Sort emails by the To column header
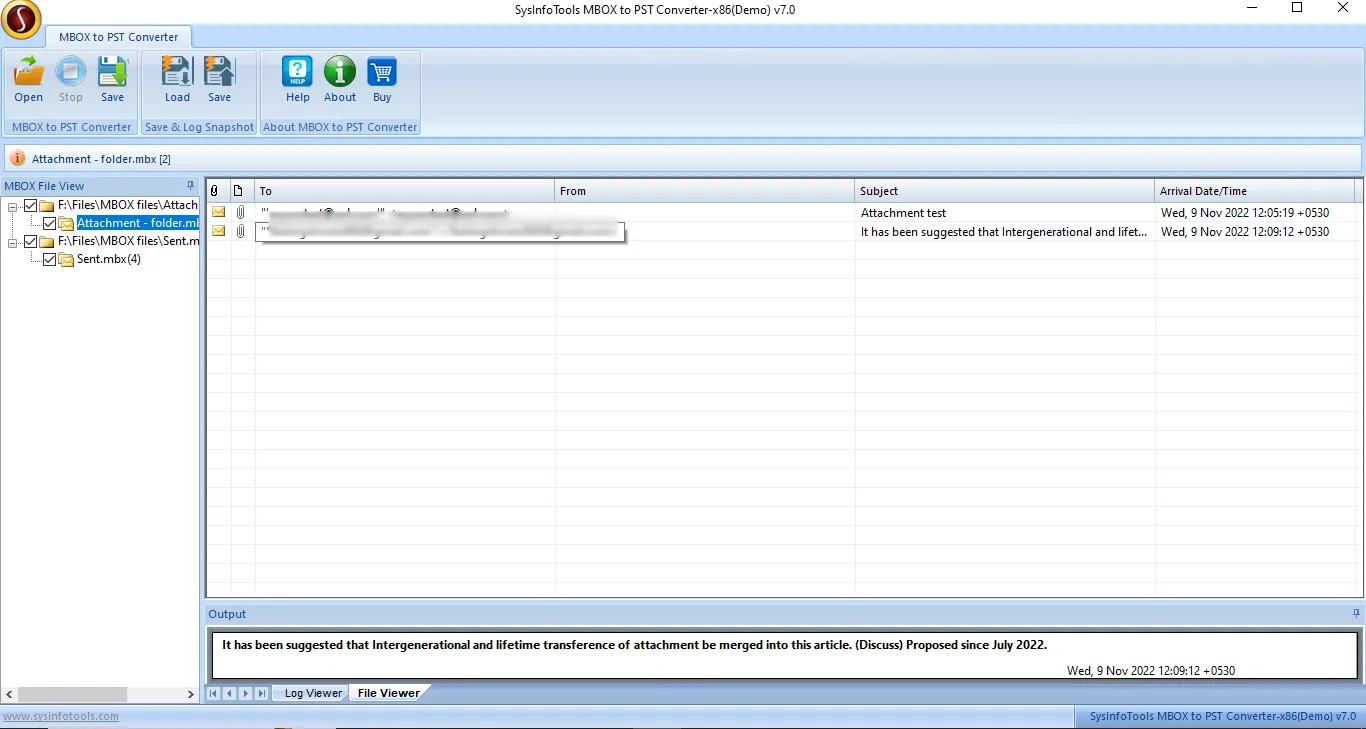 405,191
